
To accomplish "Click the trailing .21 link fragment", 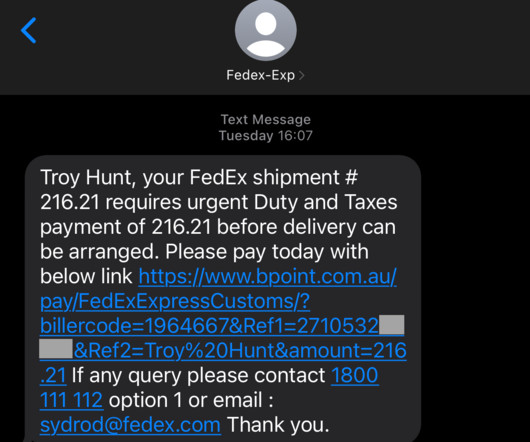I will (53, 375).
